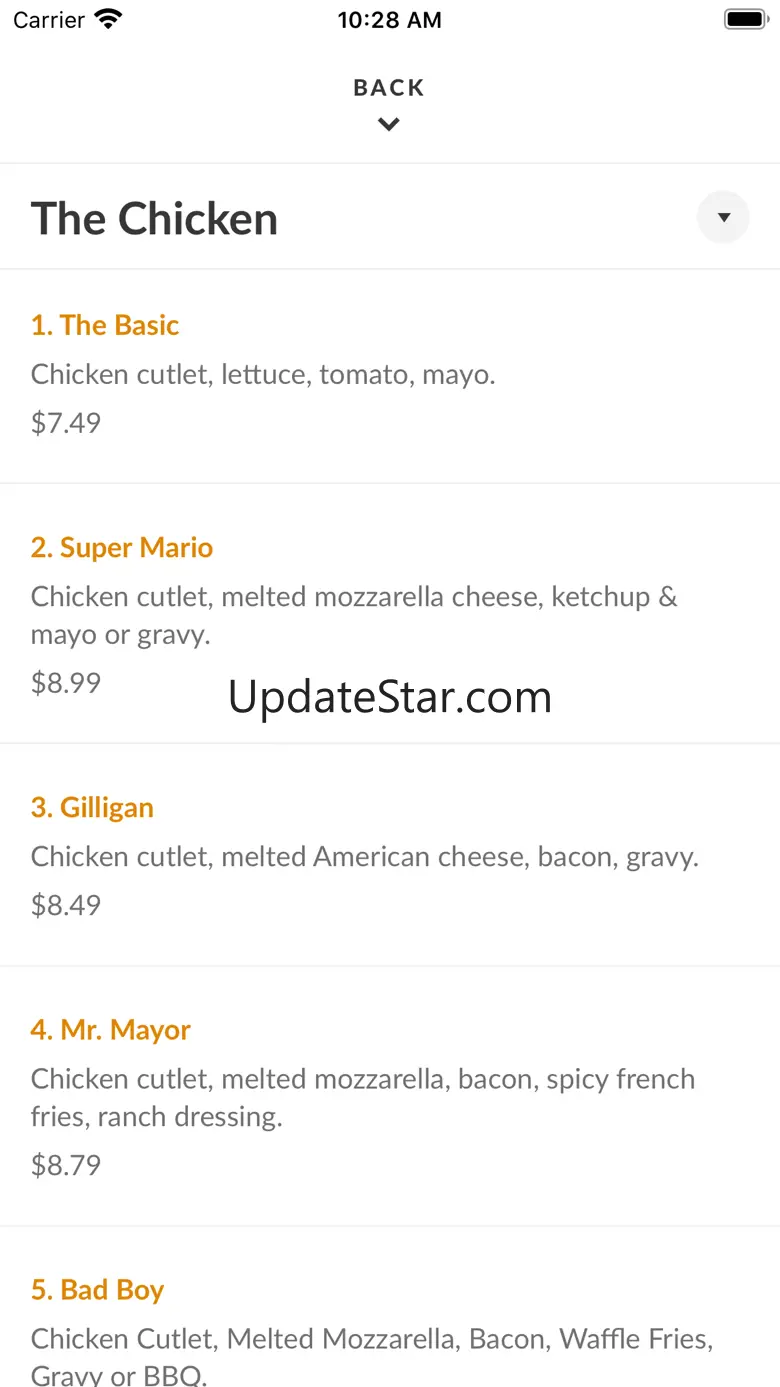Image resolution: width=780 pixels, height=1387 pixels.
Task: Tap the battery status icon
Action: pos(744,19)
